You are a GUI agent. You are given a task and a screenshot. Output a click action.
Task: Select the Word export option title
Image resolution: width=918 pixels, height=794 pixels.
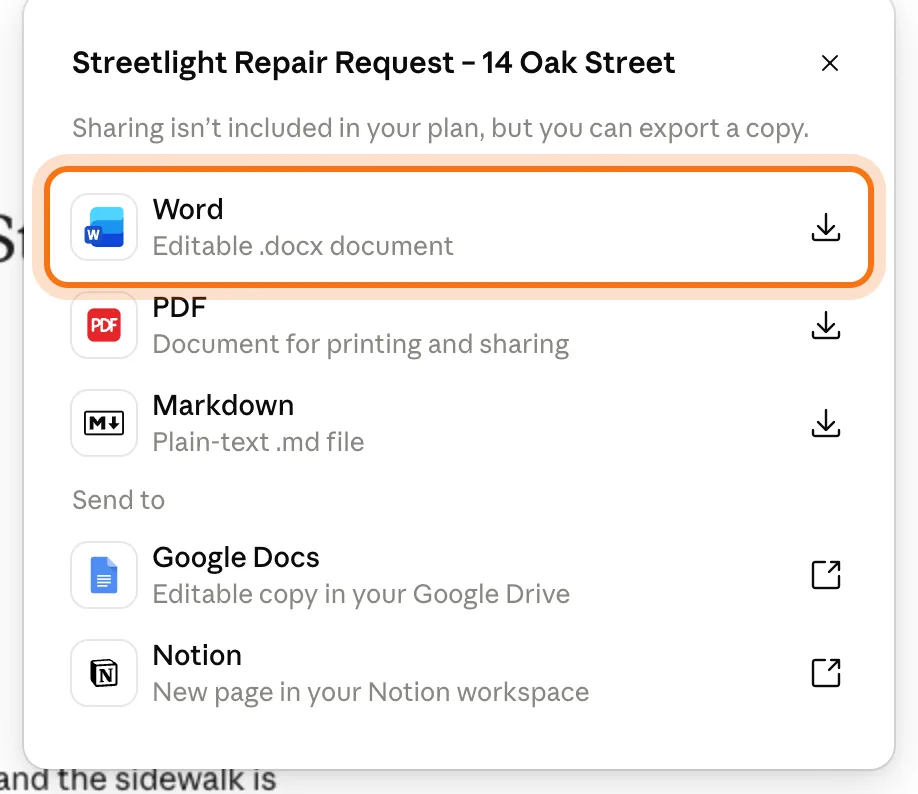pyautogui.click(x=188, y=209)
